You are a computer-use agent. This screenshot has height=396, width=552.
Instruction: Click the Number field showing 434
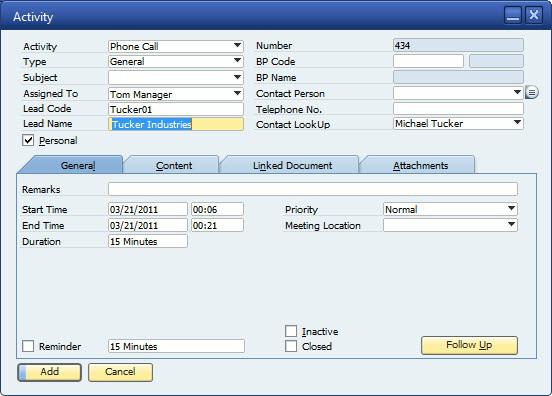coord(458,45)
